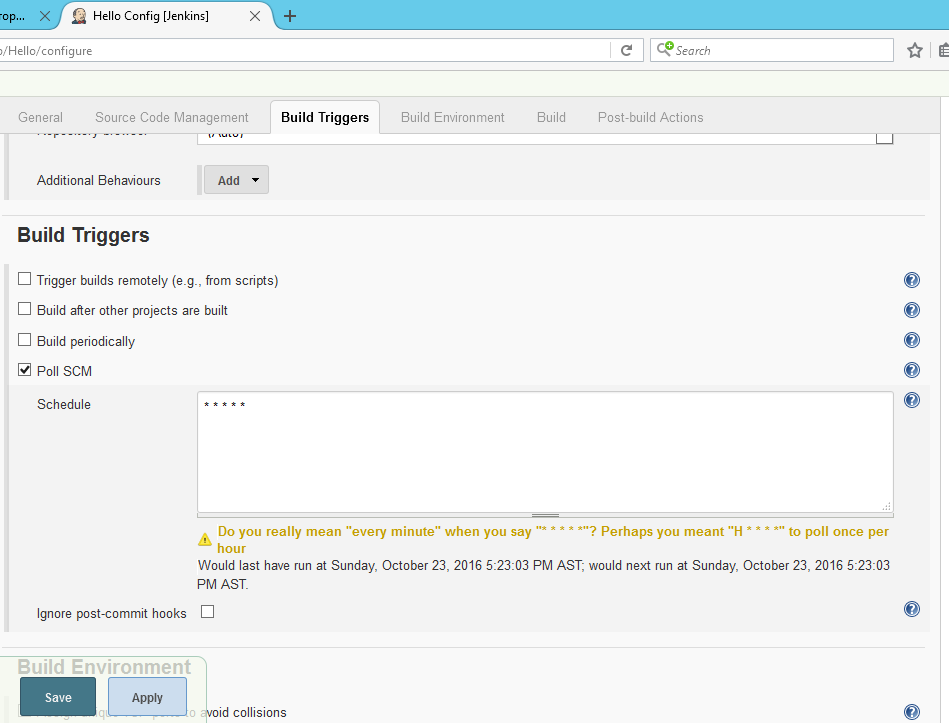Click the Additional Behaviours label

click(x=99, y=180)
